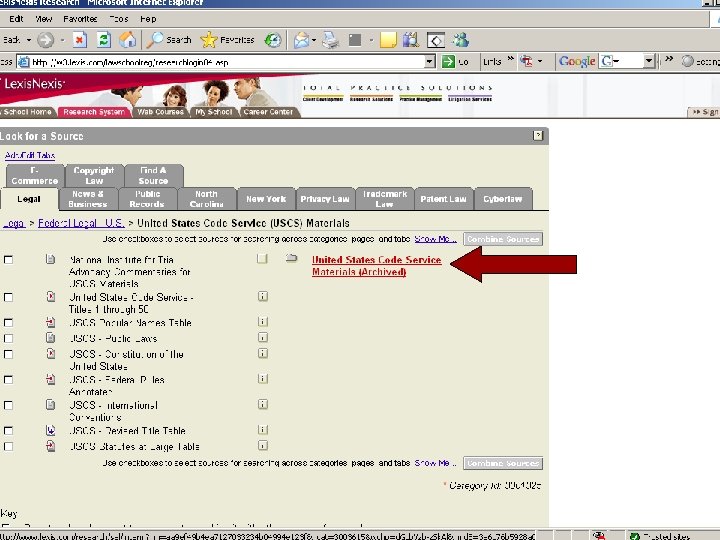Click the Print icon in toolbar
Image resolution: width=720 pixels, height=540 pixels.
coord(331,40)
